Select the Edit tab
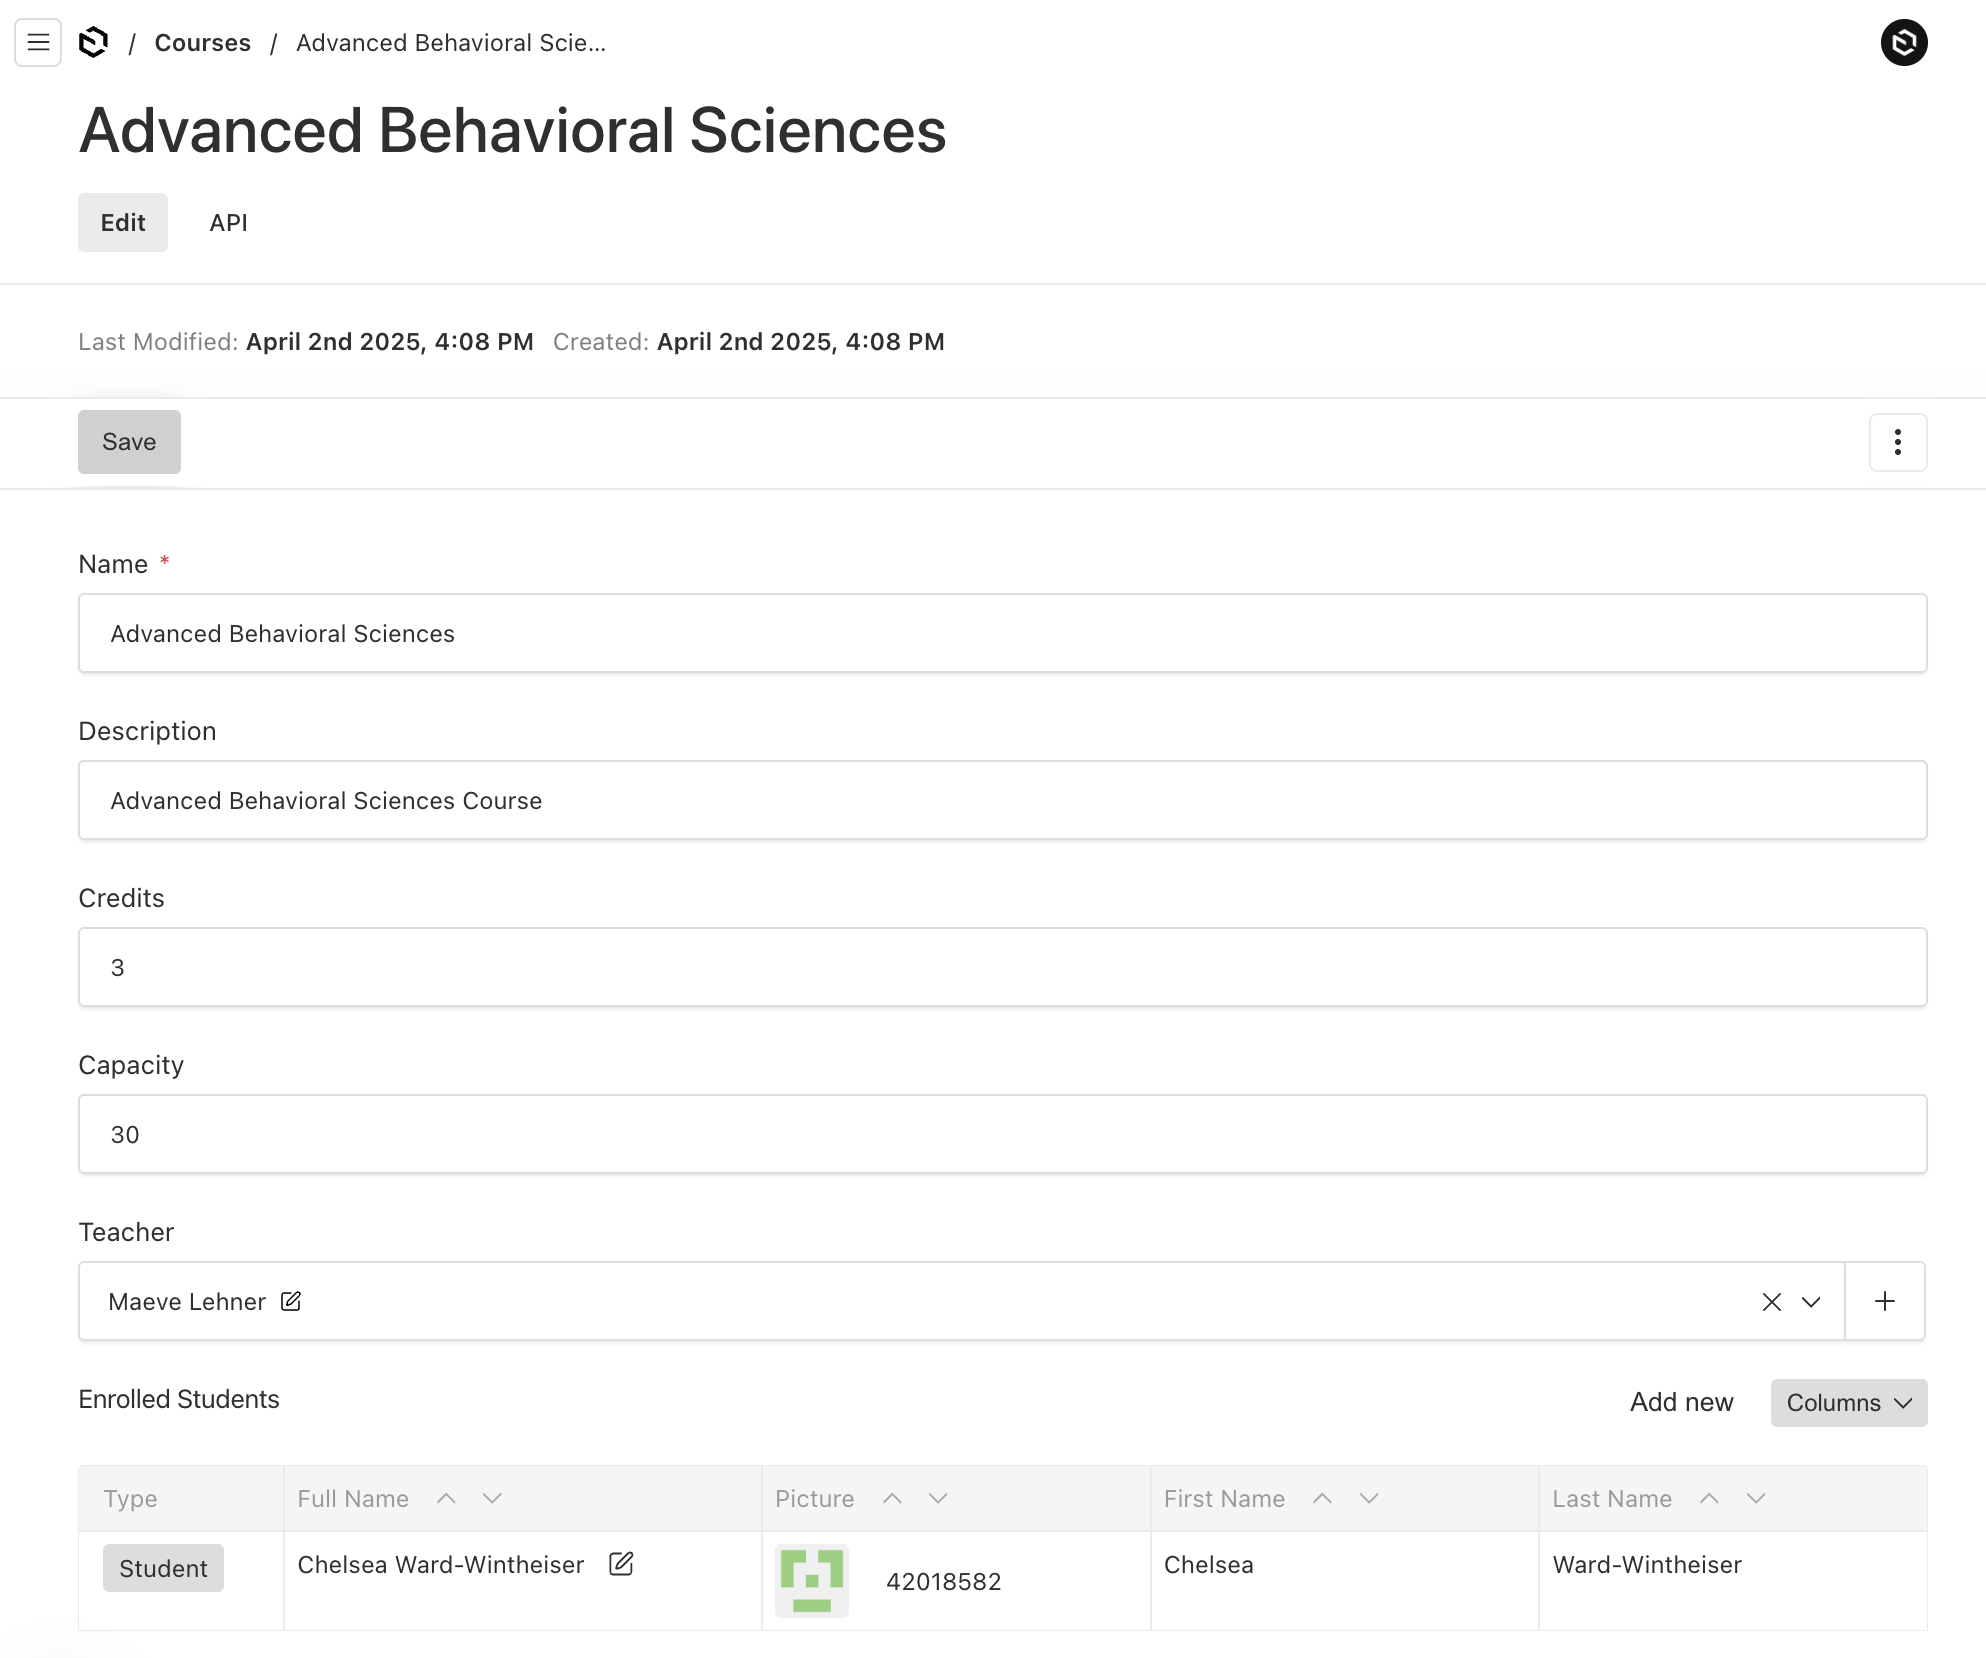The height and width of the screenshot is (1658, 1986). (x=123, y=222)
